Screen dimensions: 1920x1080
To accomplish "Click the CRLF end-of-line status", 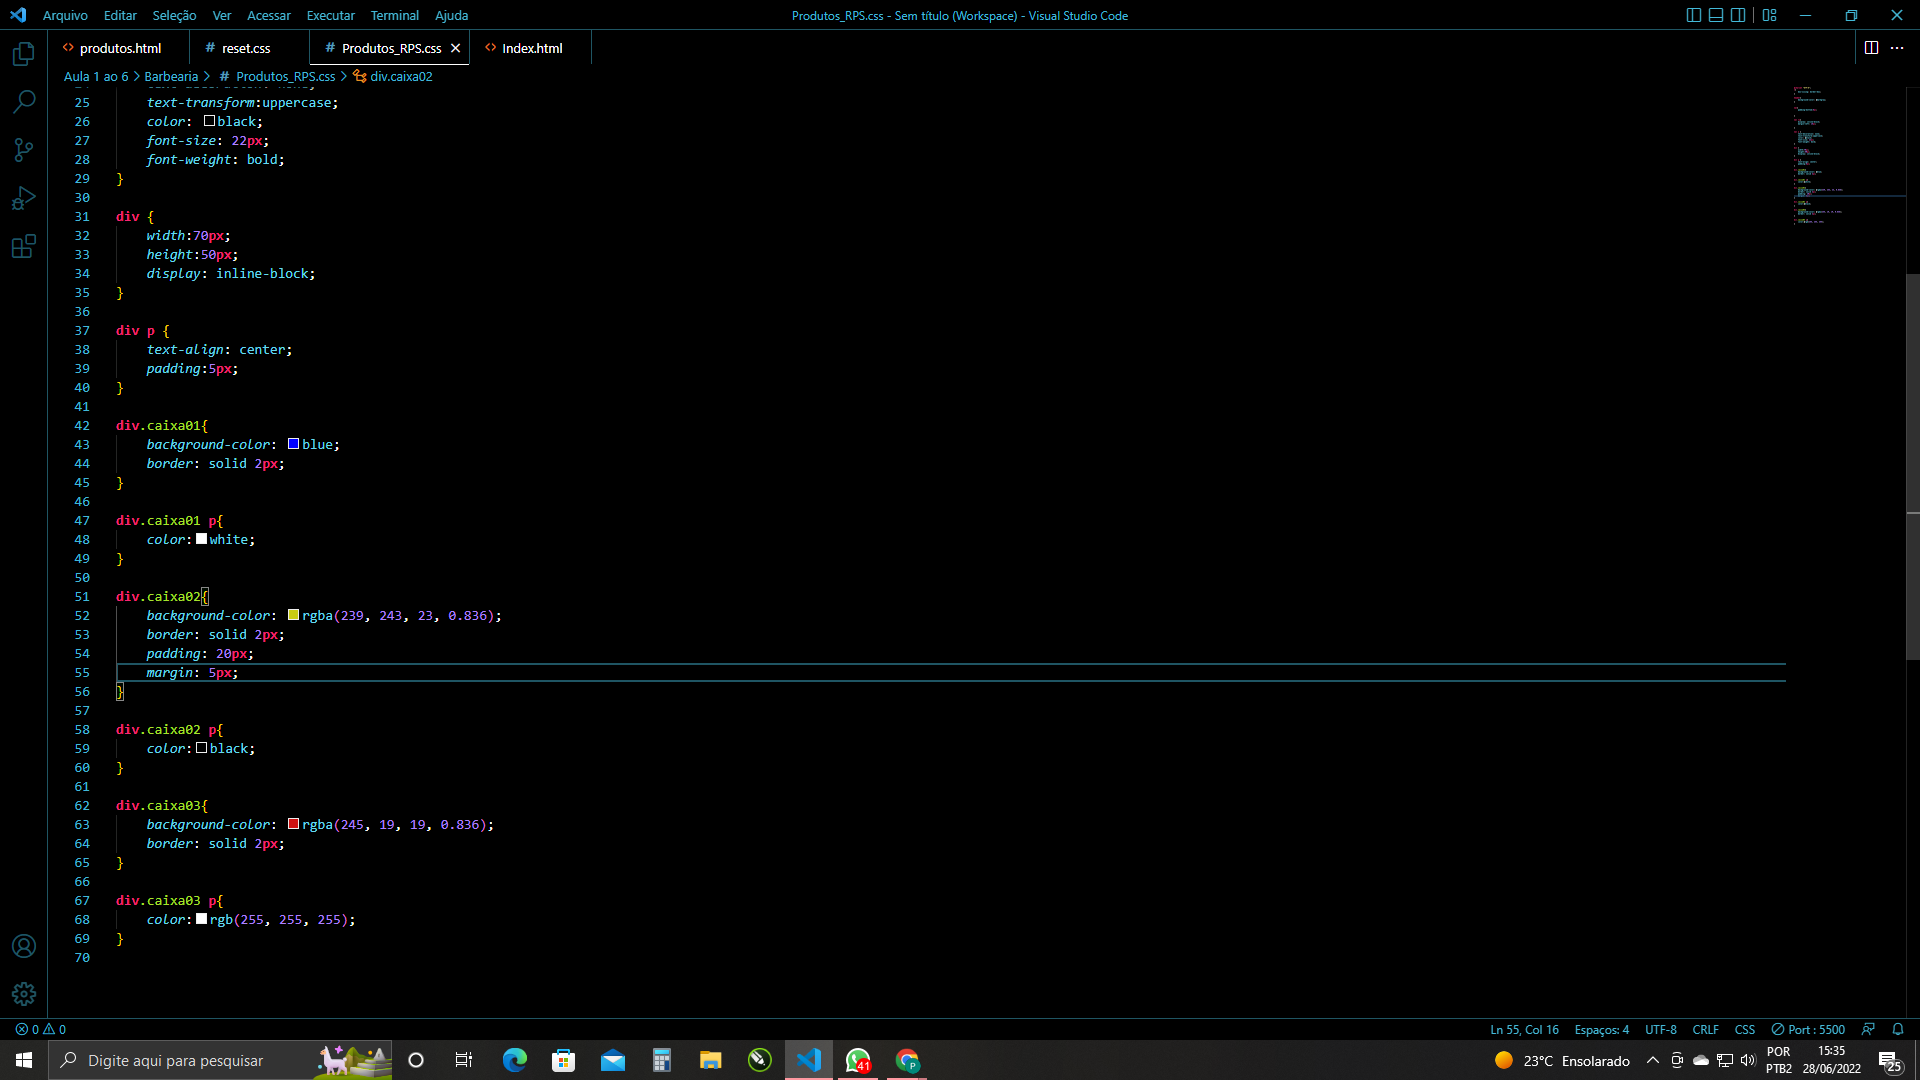I will click(1705, 1029).
